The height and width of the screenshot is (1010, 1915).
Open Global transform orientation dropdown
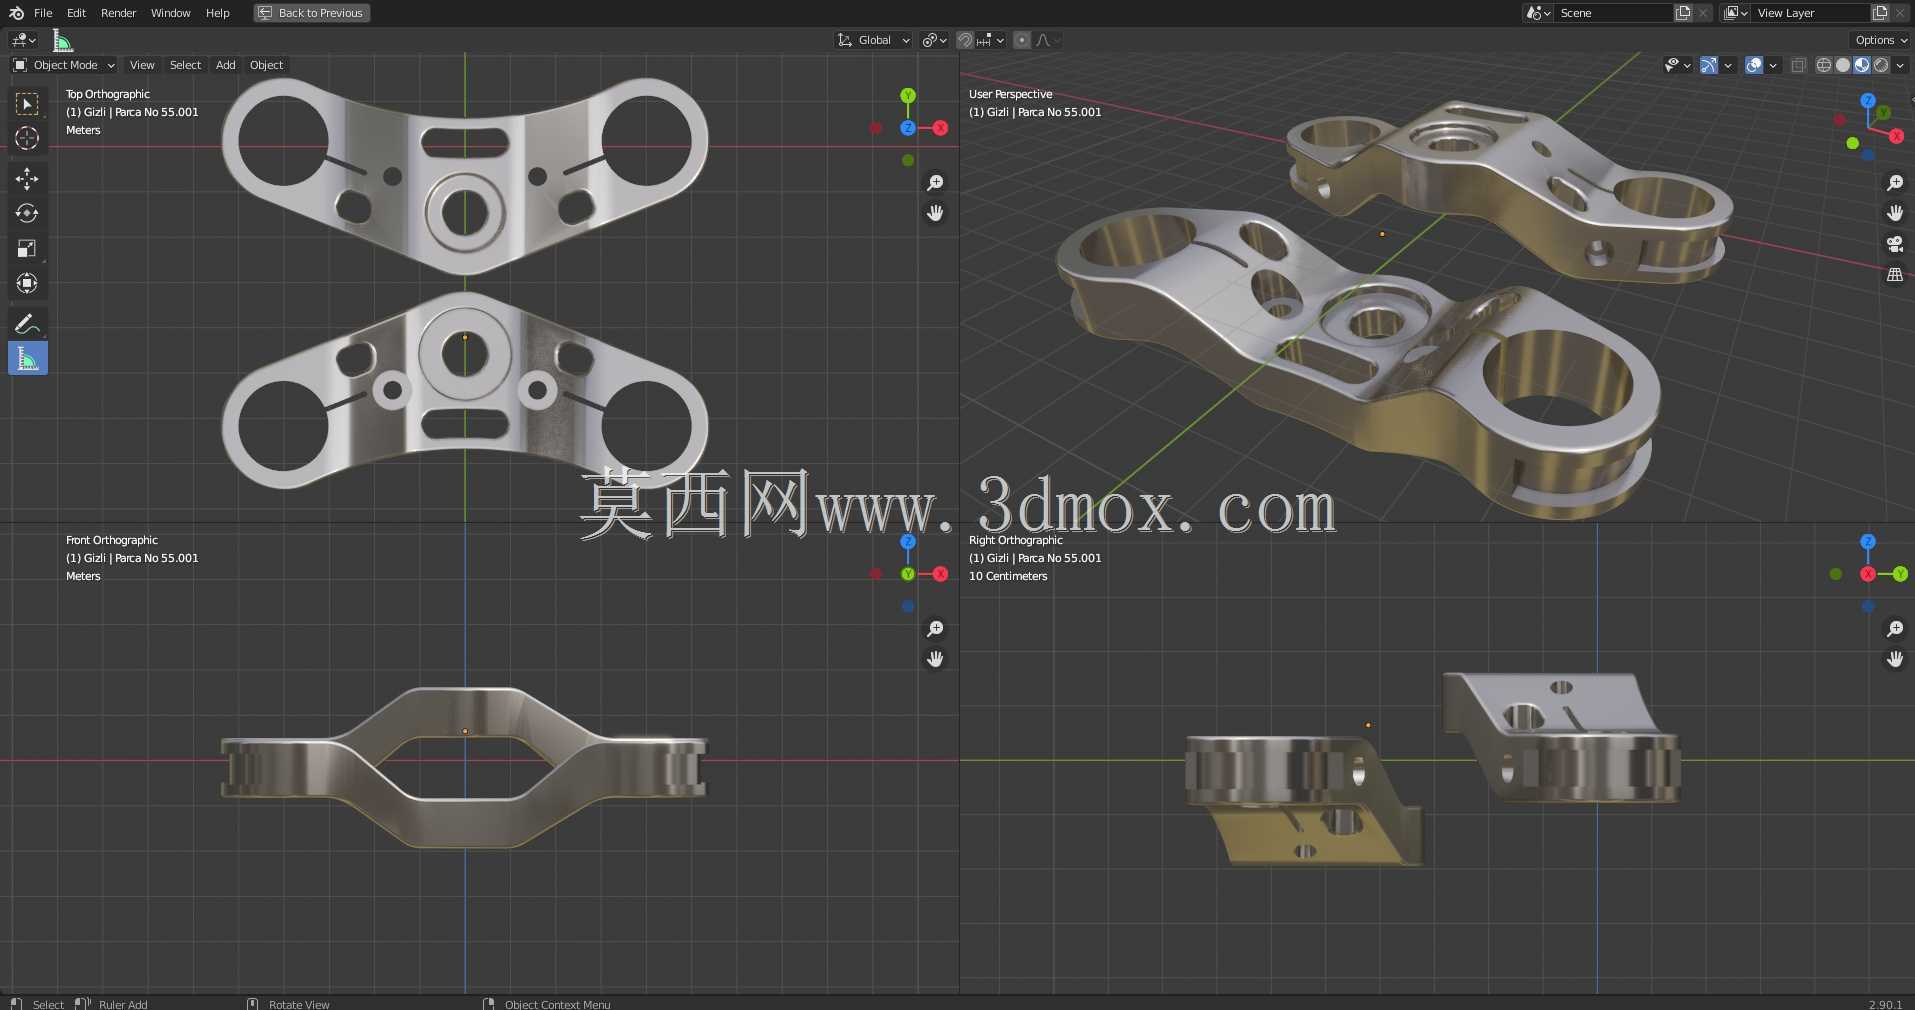coord(874,40)
